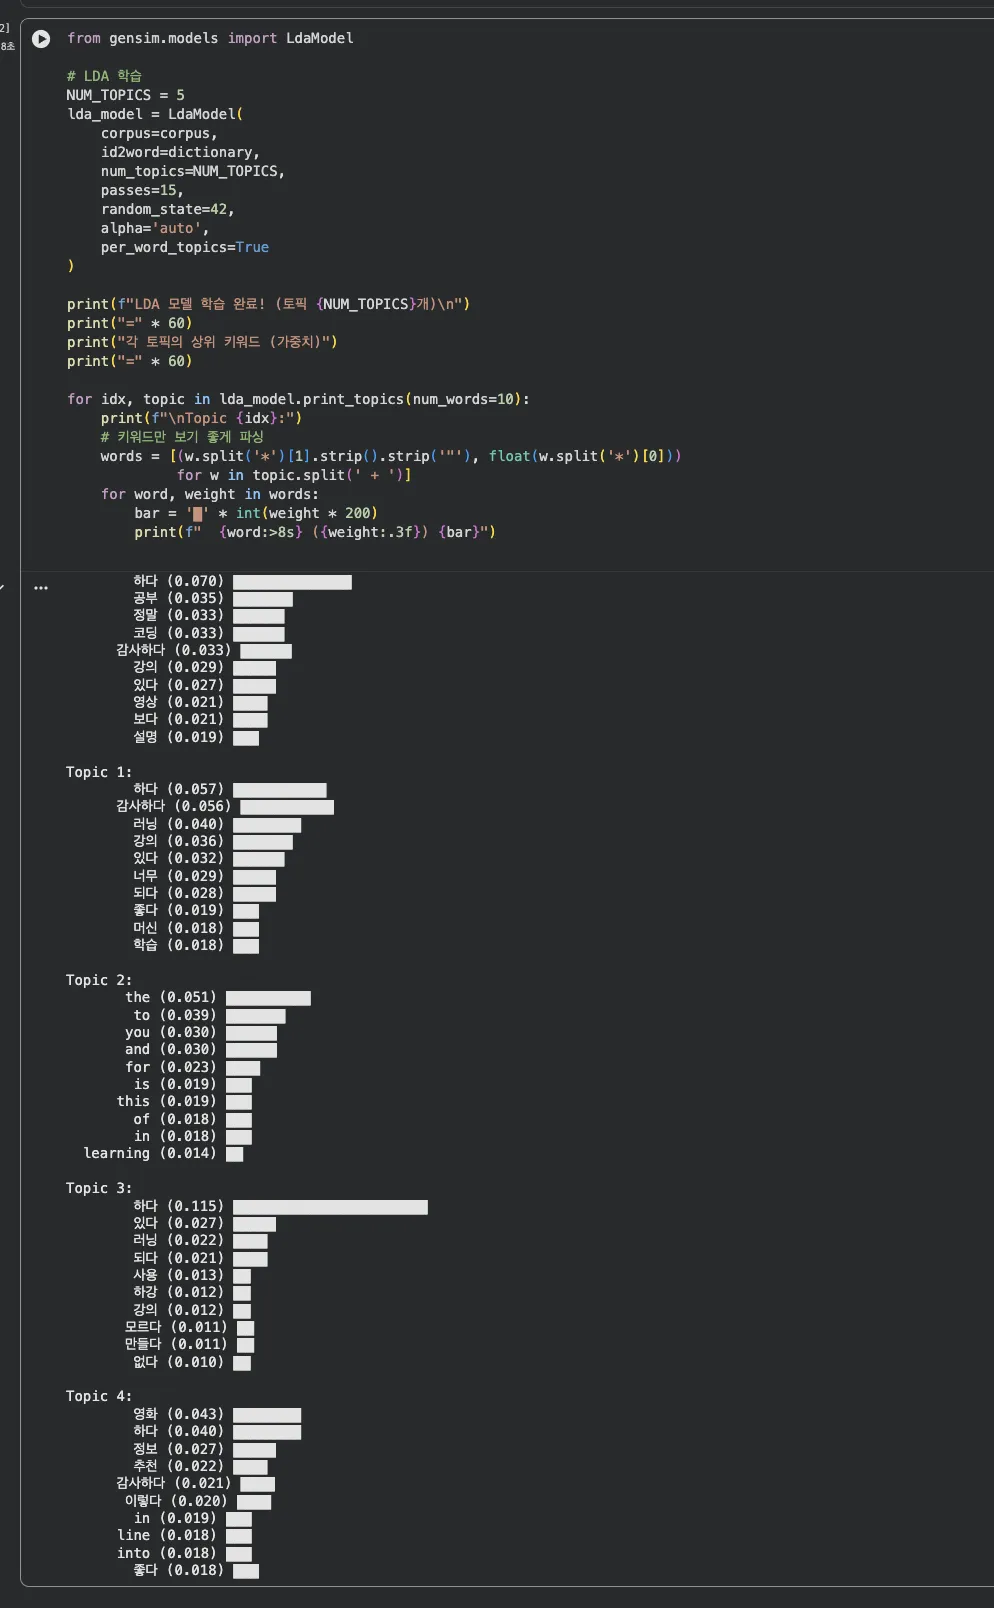Image resolution: width=994 pixels, height=1608 pixels.
Task: Place cursor on NUM_TOPICS = 5 line
Action: point(125,95)
